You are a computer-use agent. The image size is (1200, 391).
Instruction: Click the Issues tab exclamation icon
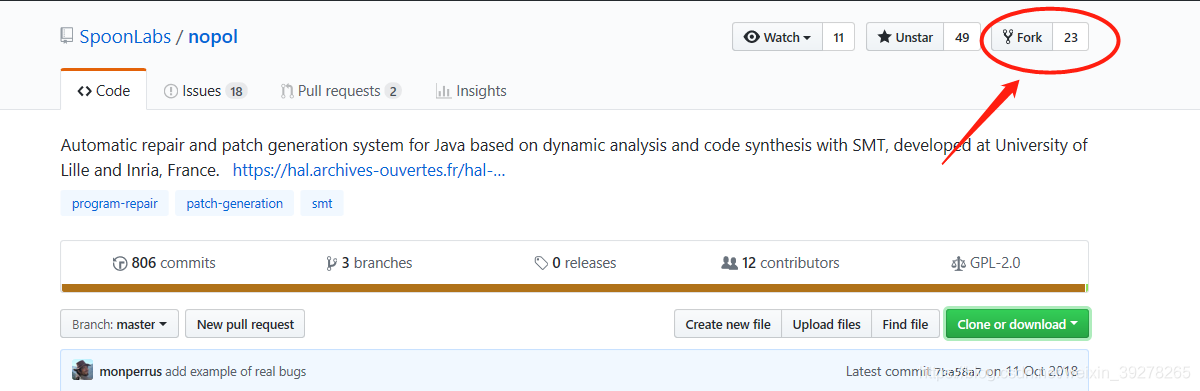point(171,91)
